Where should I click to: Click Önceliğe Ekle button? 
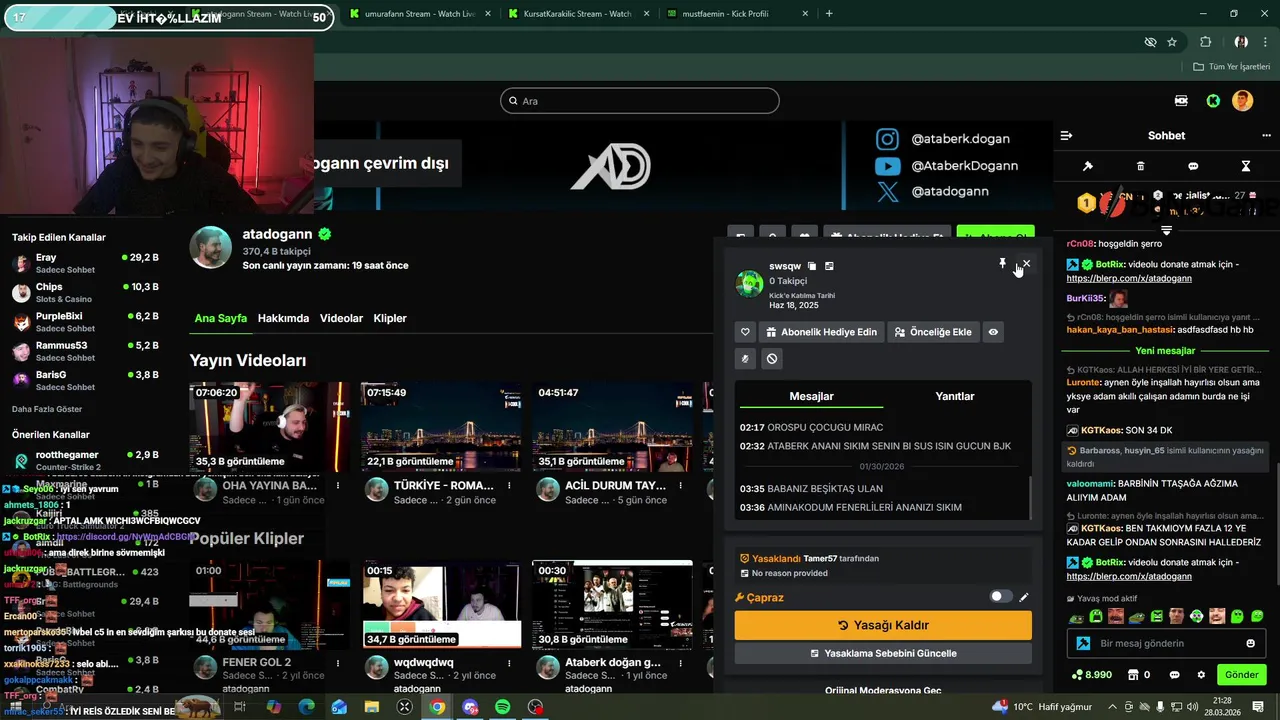(933, 332)
